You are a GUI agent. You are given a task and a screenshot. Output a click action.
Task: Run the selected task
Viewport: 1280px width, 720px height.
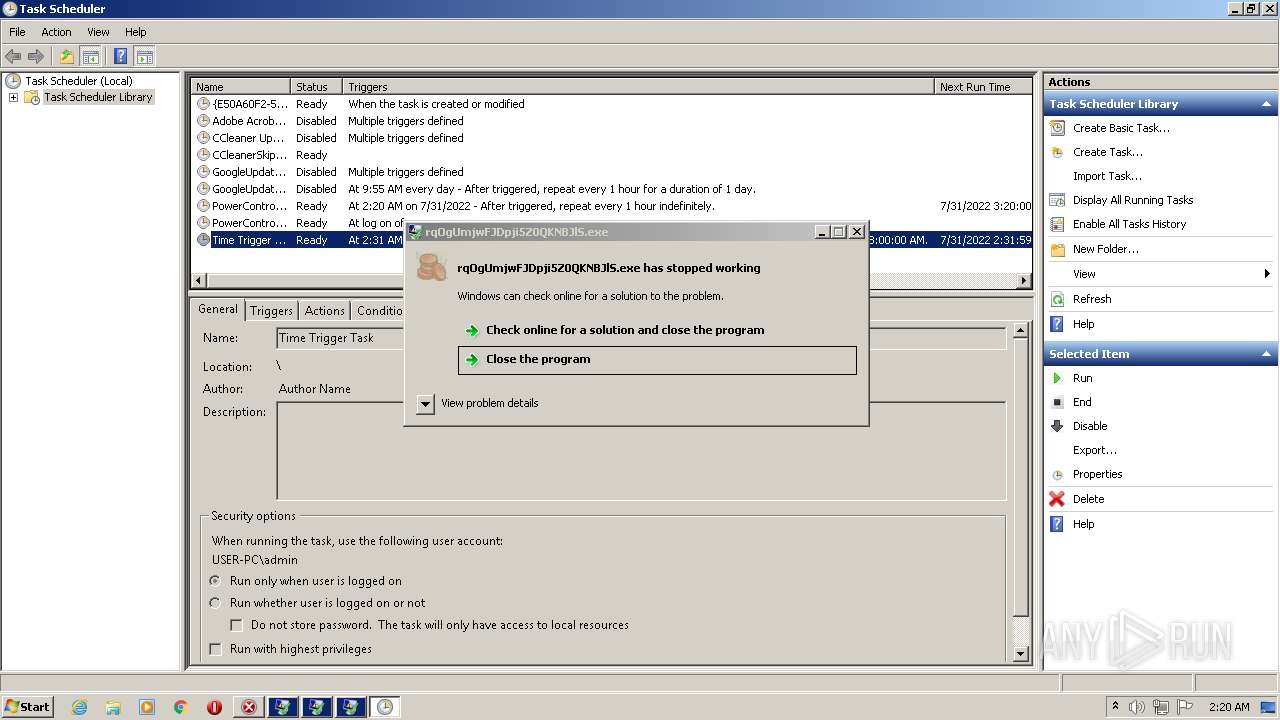(x=1082, y=378)
